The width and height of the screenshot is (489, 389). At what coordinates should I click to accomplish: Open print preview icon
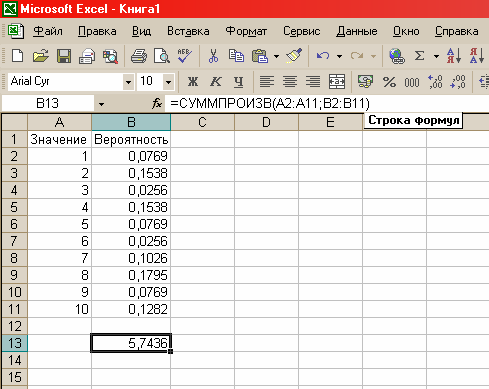[162, 56]
